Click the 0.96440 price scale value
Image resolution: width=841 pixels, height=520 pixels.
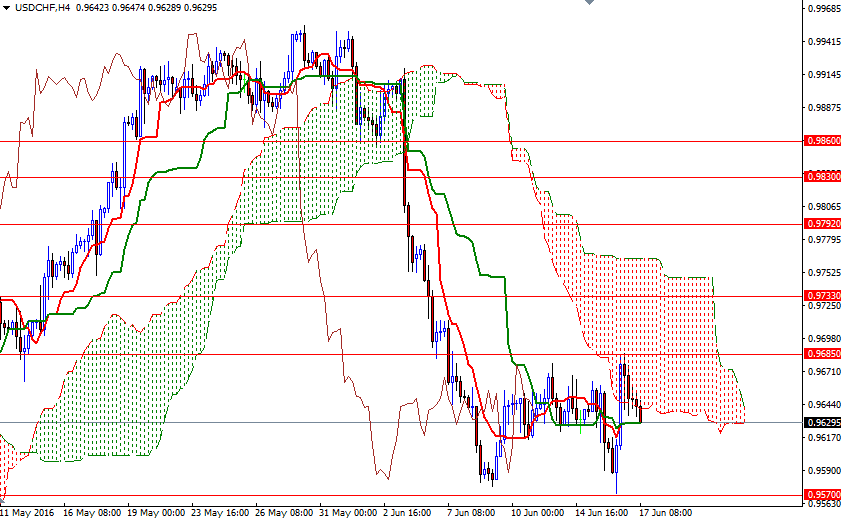point(824,405)
